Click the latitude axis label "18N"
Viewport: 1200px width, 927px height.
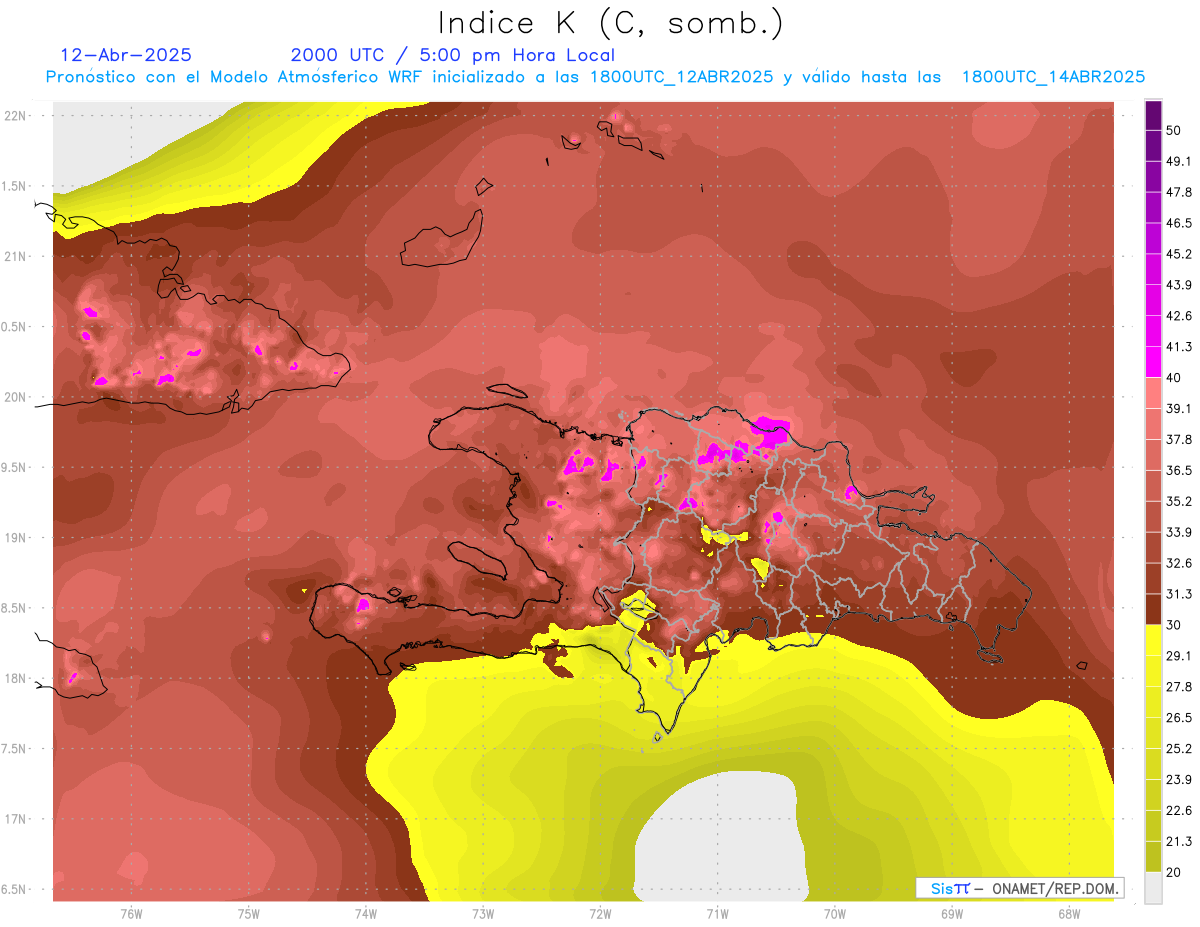[x=15, y=678]
